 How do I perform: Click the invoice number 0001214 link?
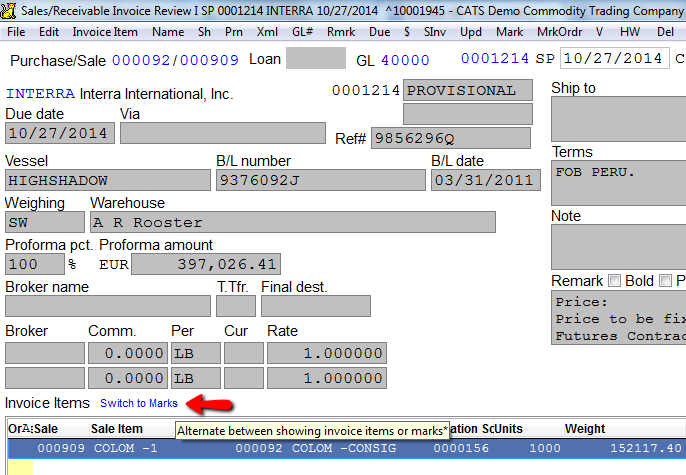click(x=495, y=58)
